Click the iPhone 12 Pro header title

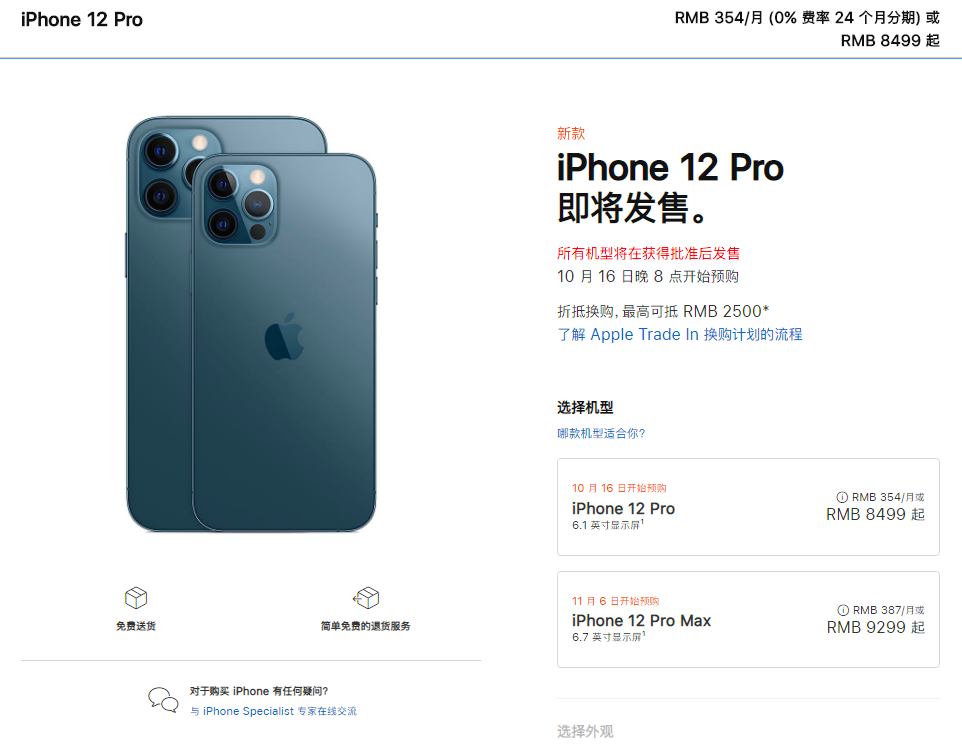pyautogui.click(x=82, y=20)
